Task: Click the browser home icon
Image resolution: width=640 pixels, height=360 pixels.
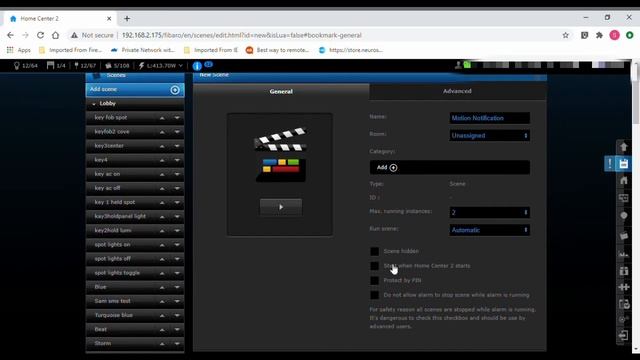Action: coord(55,35)
